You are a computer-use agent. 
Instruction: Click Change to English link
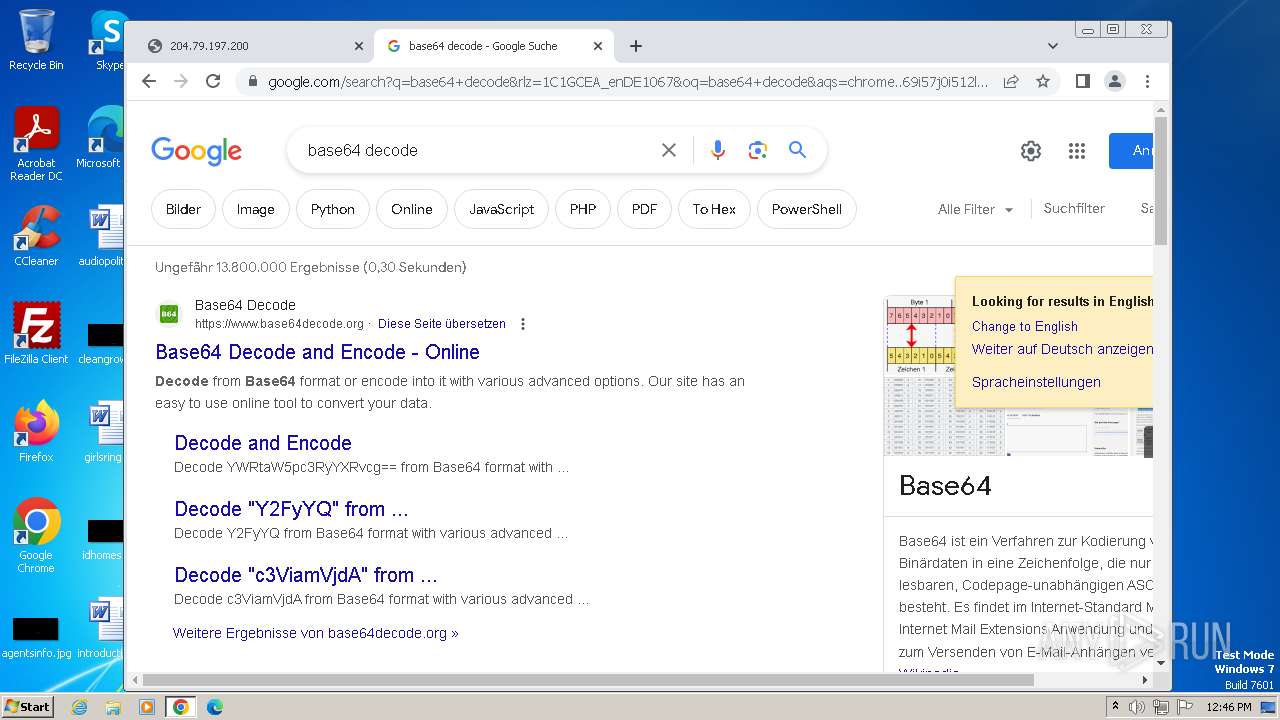click(1025, 326)
